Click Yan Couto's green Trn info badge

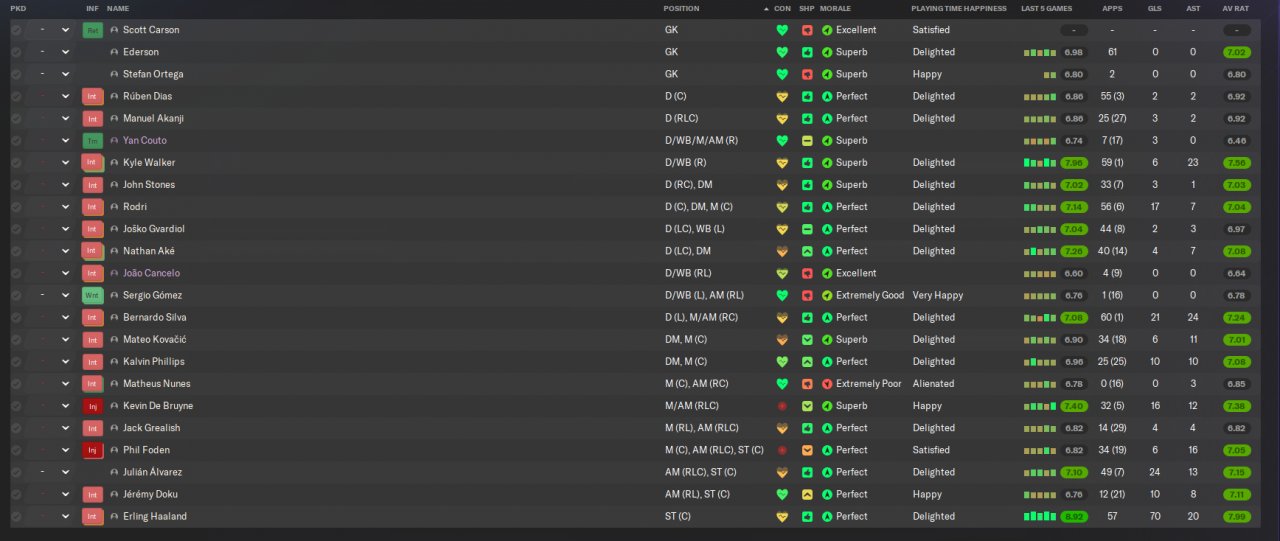coord(93,141)
